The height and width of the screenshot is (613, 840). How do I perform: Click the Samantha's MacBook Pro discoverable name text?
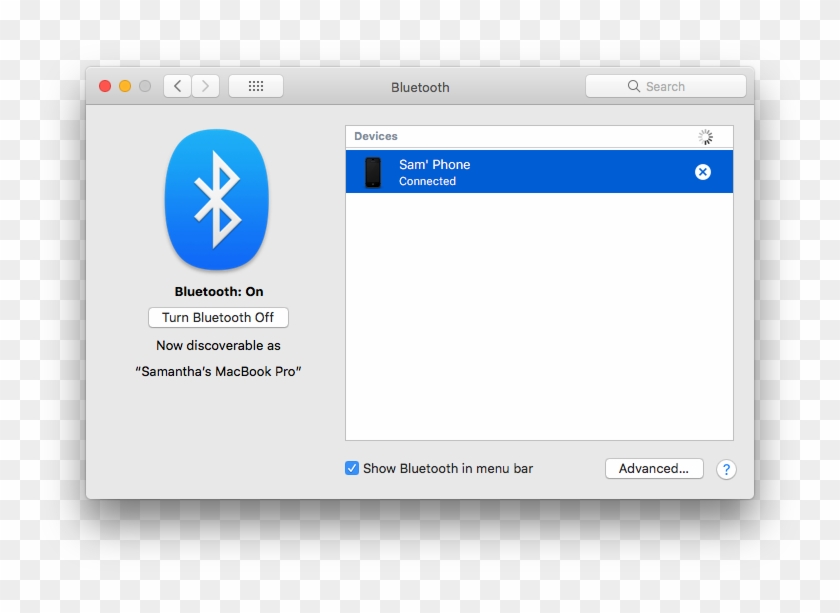click(217, 370)
